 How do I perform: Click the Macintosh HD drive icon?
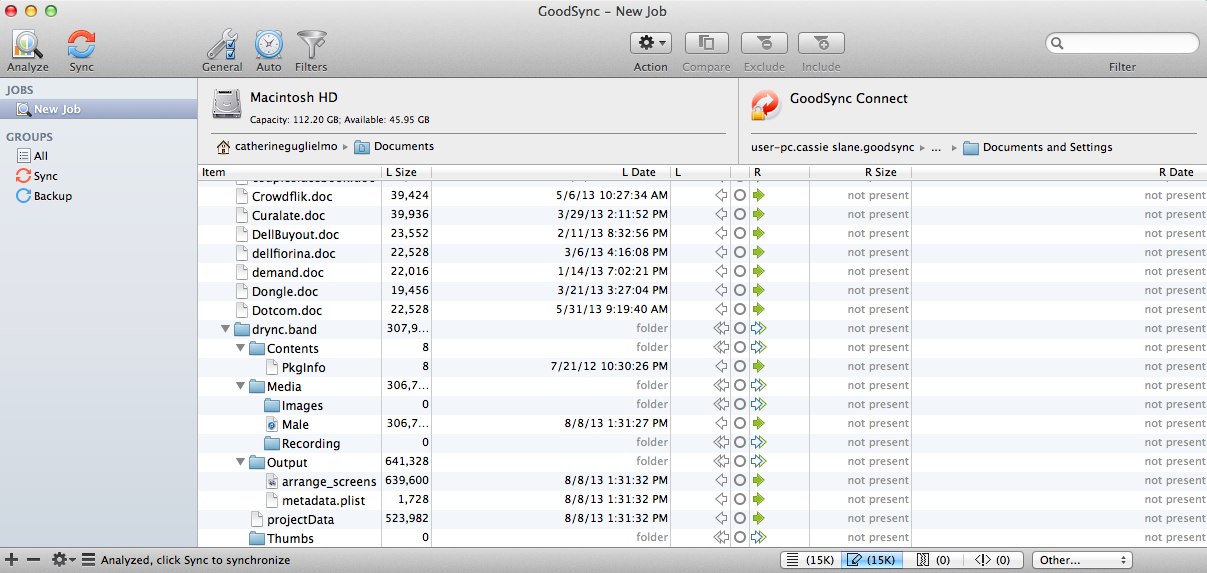(x=227, y=106)
